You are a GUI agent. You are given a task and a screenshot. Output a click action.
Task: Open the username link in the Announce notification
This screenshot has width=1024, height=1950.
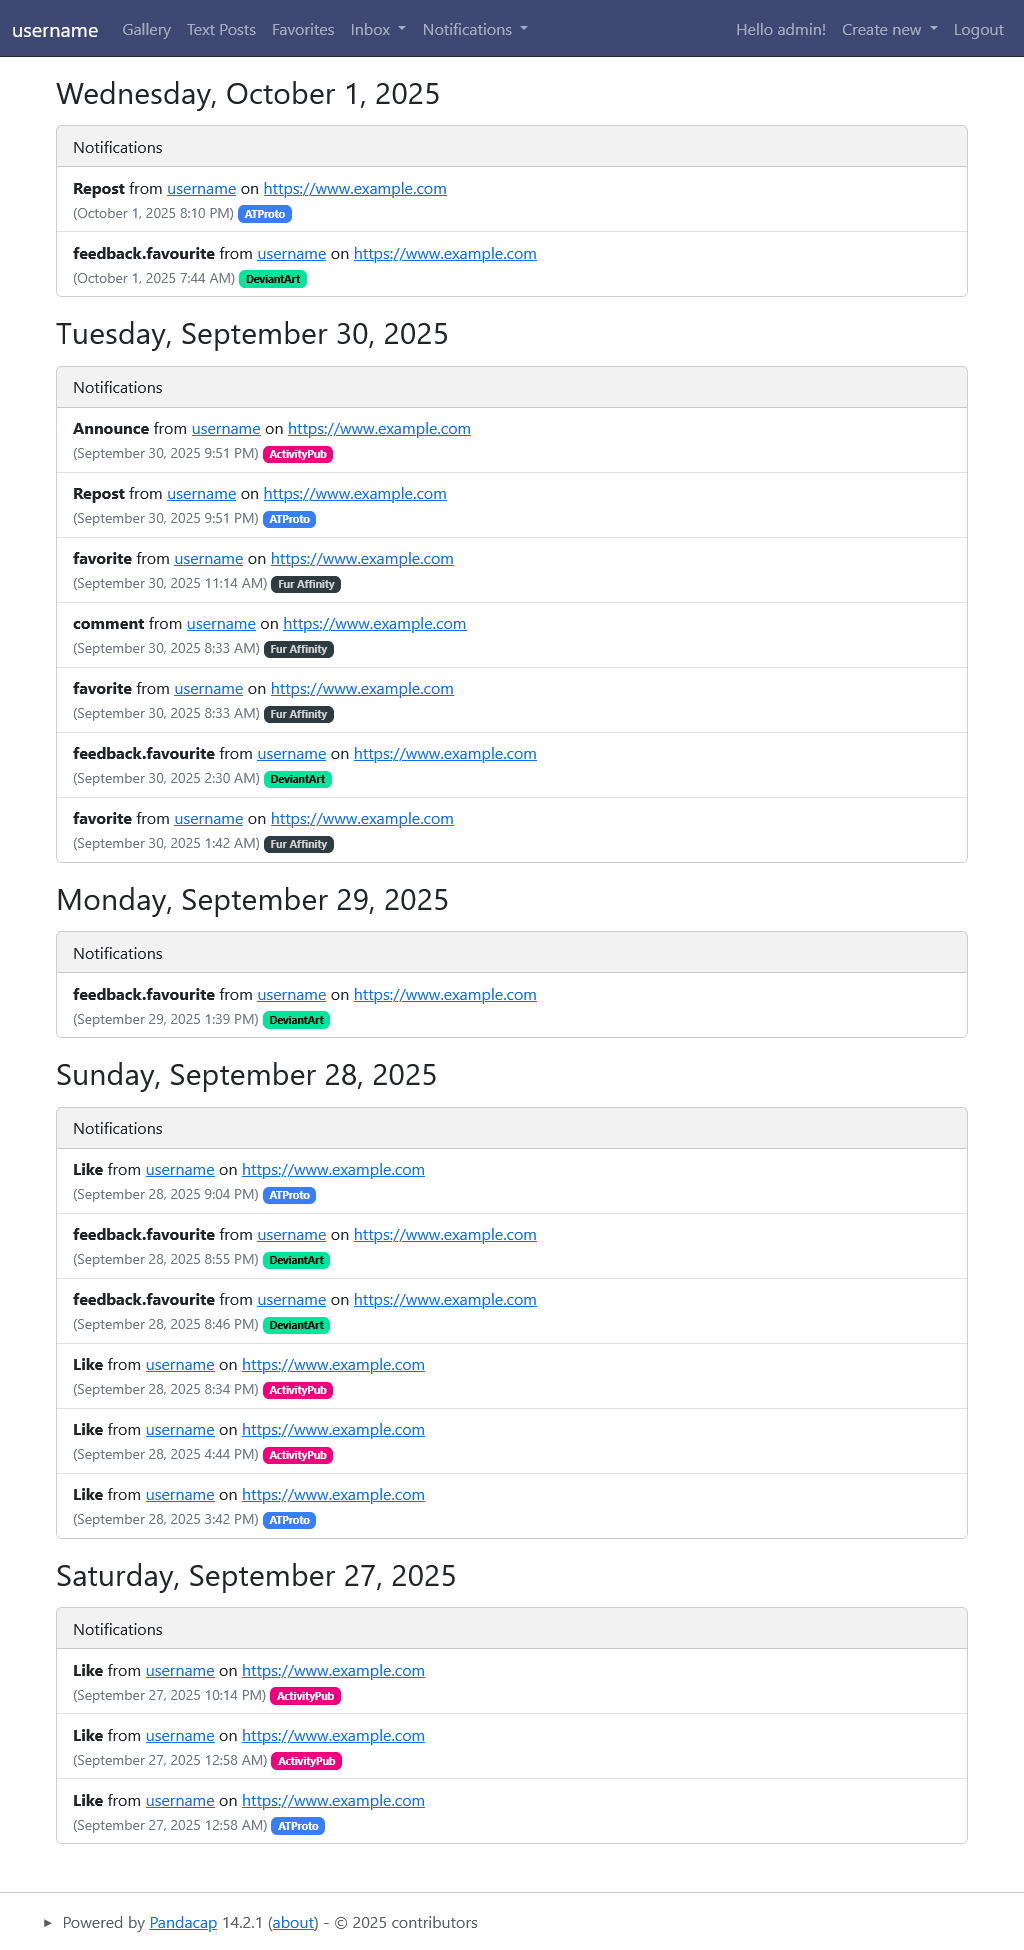click(226, 429)
